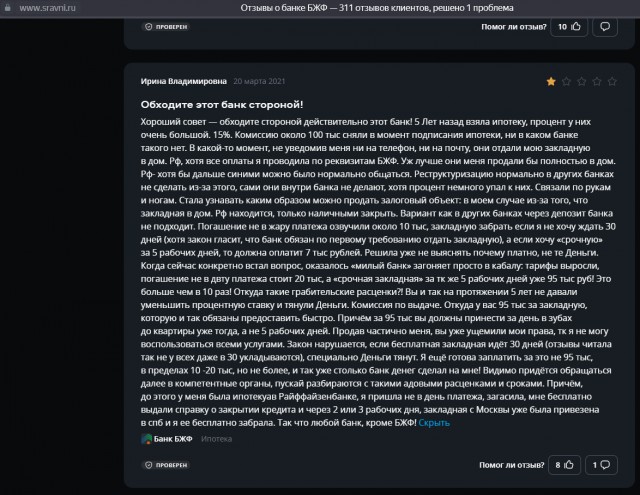640x495 pixels.
Task: Collapse review with Скрыть link
Action: point(434,423)
